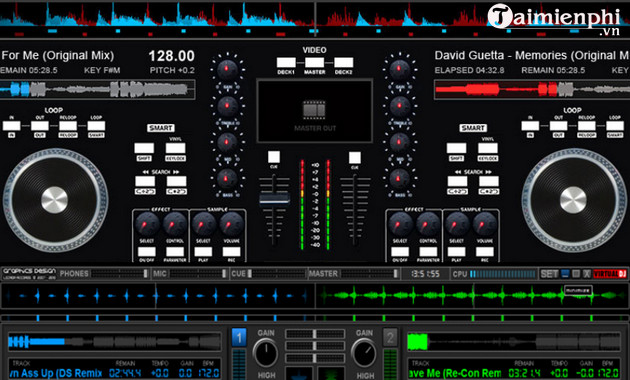Click the left deck EFFECT SELECT knob
The width and height of the screenshot is (630, 380).
[x=147, y=224]
